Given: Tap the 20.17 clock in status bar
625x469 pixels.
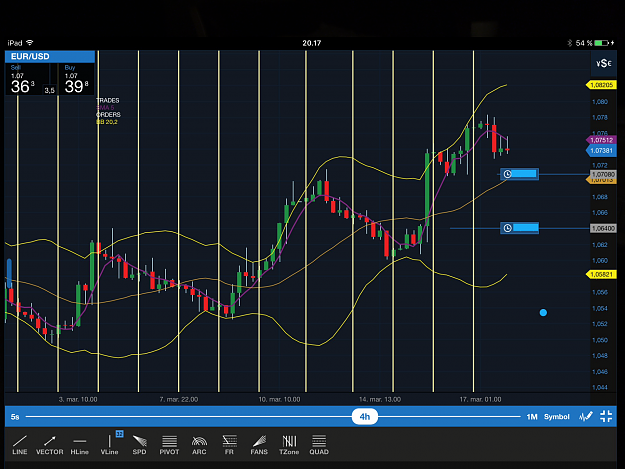Looking at the screenshot, I should pos(312,43).
